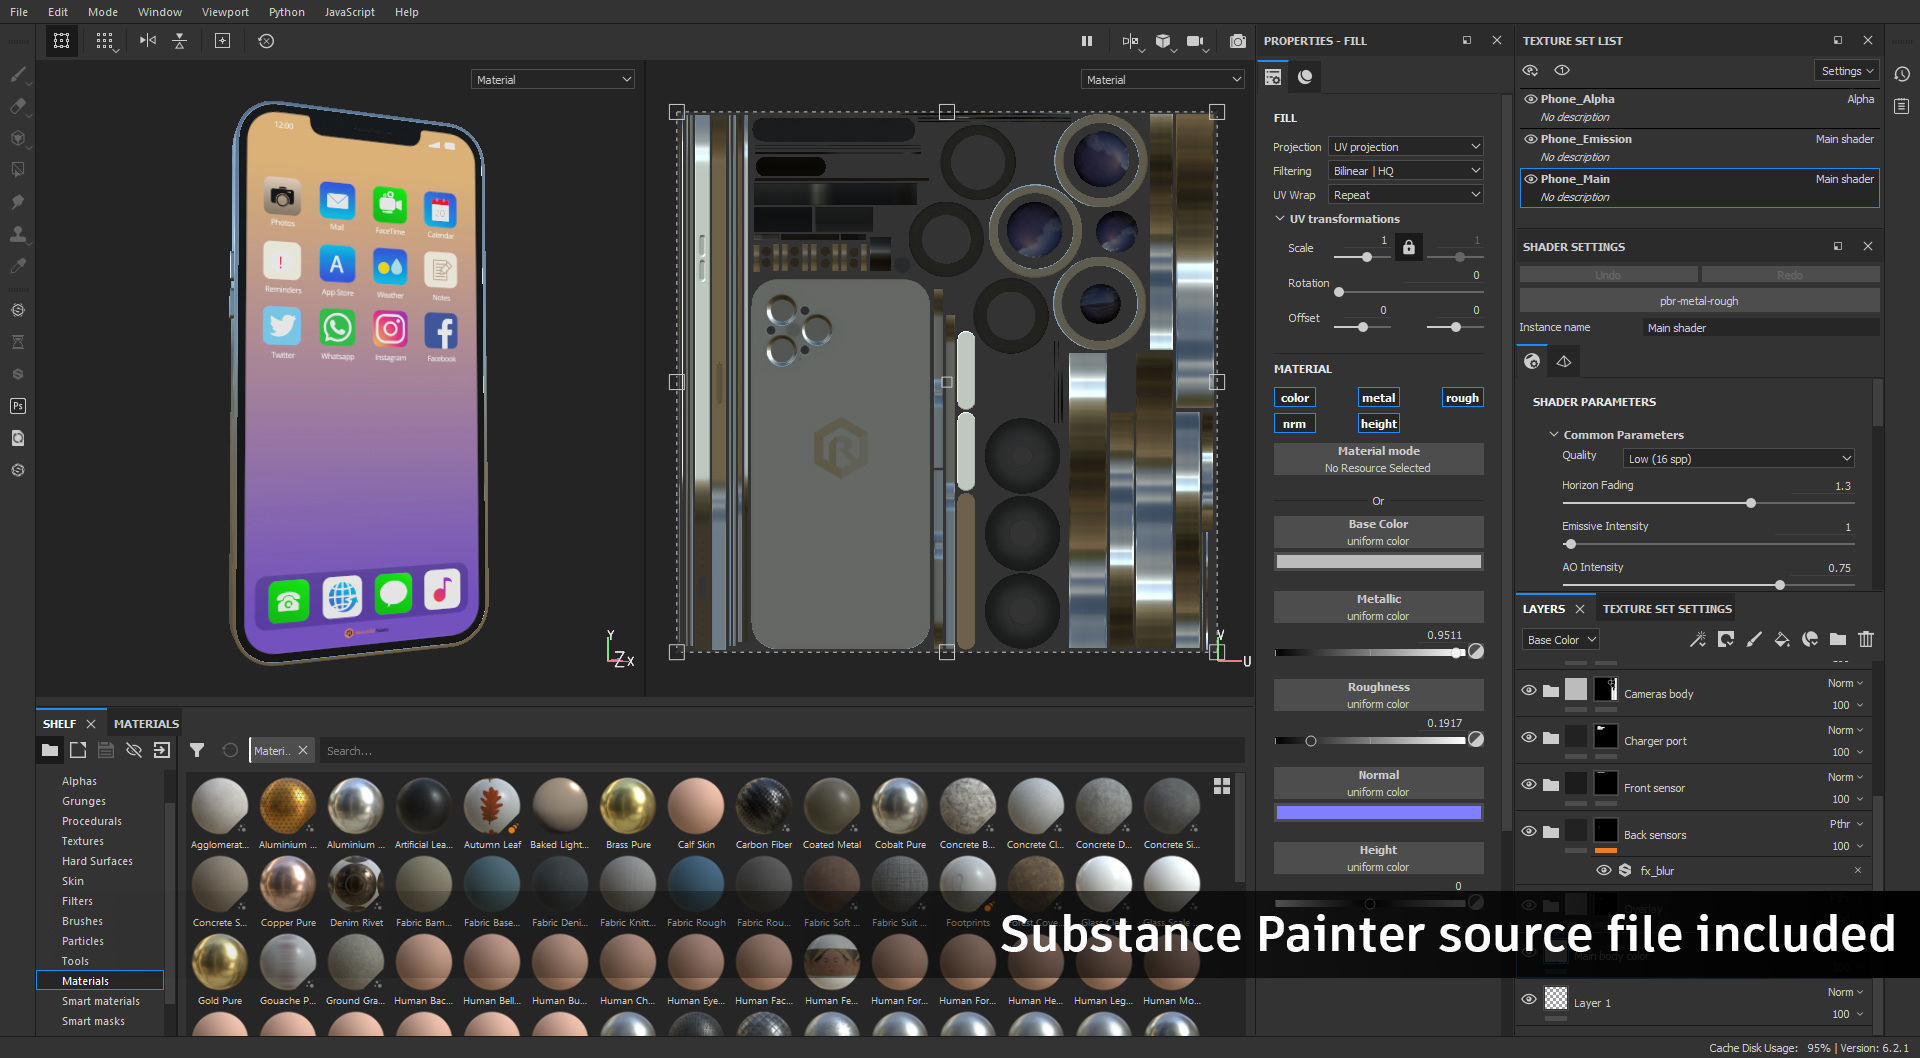1920x1058 pixels.
Task: Delete the selected layer with trash icon
Action: click(1866, 639)
